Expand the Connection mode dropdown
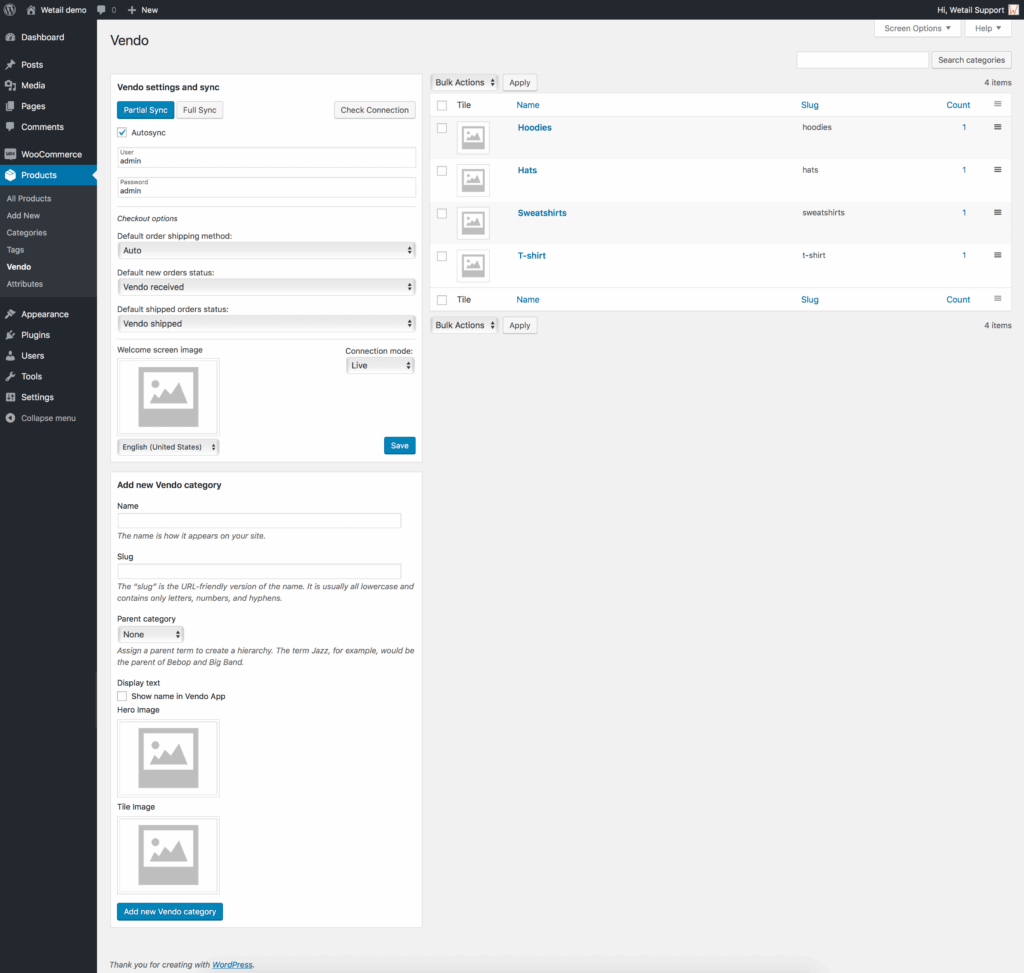This screenshot has width=1024, height=973. [x=380, y=366]
